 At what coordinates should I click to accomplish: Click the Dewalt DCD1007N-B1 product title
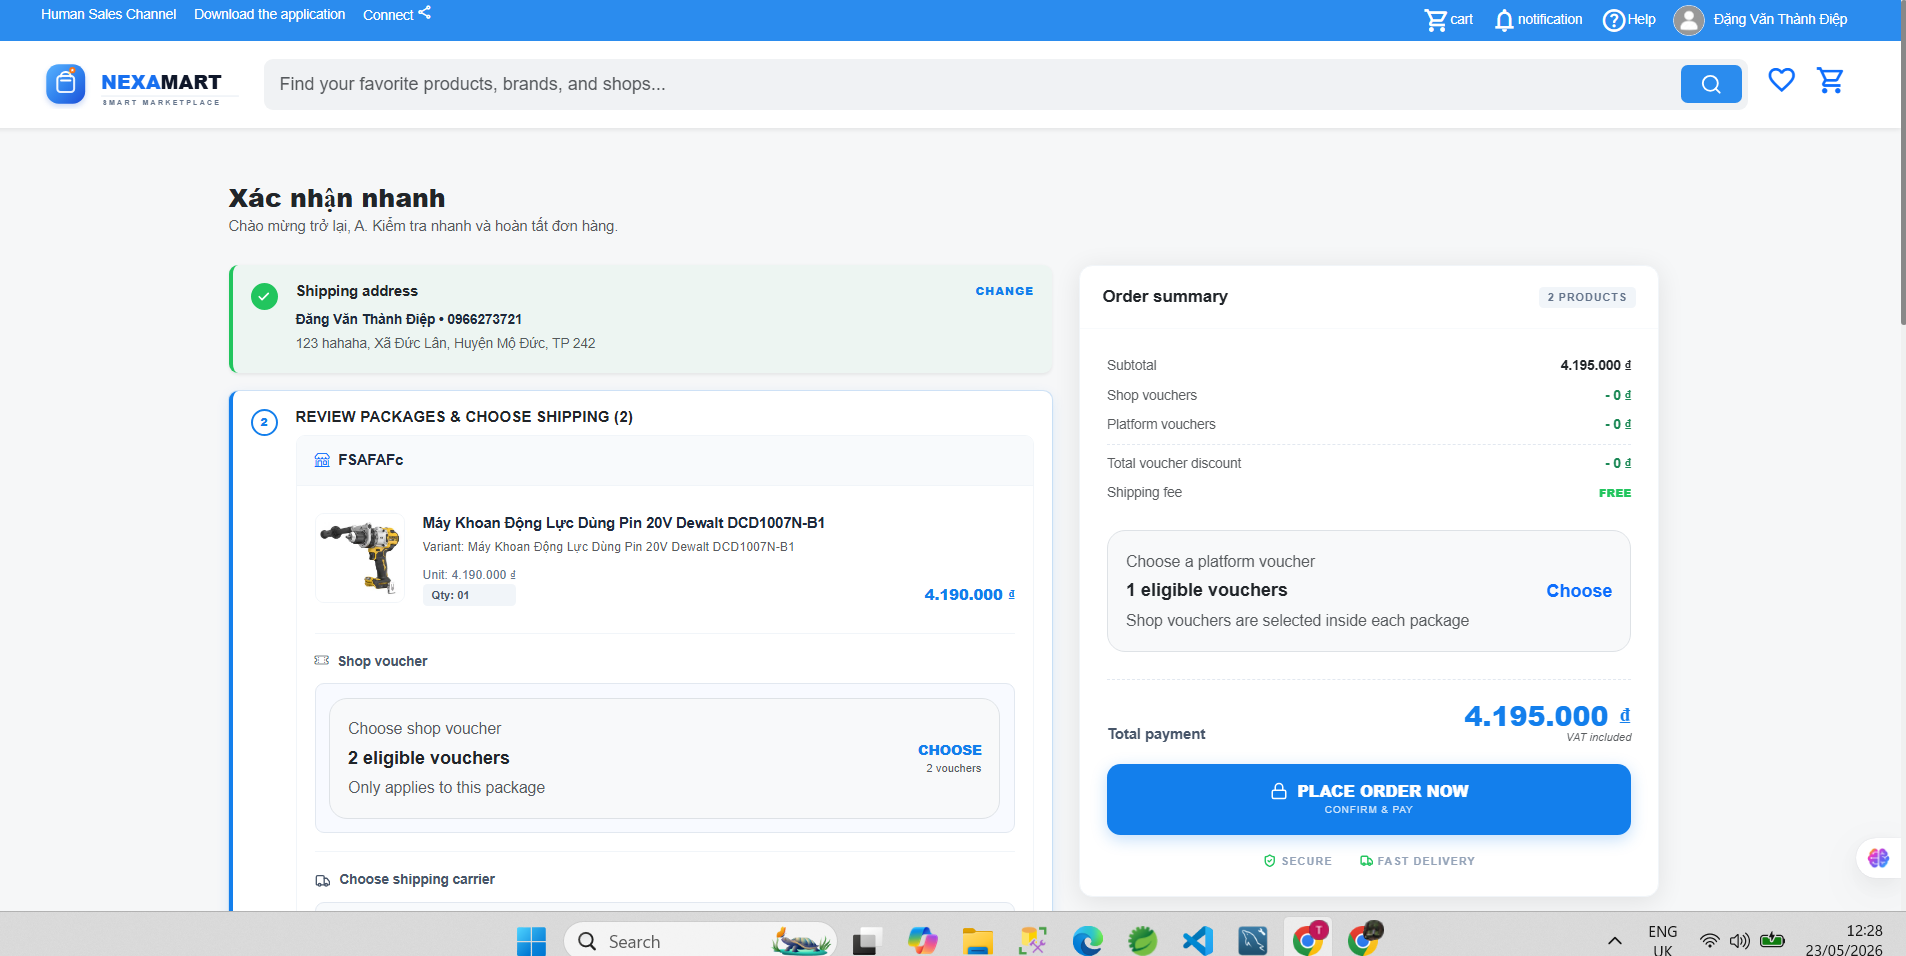pos(623,523)
